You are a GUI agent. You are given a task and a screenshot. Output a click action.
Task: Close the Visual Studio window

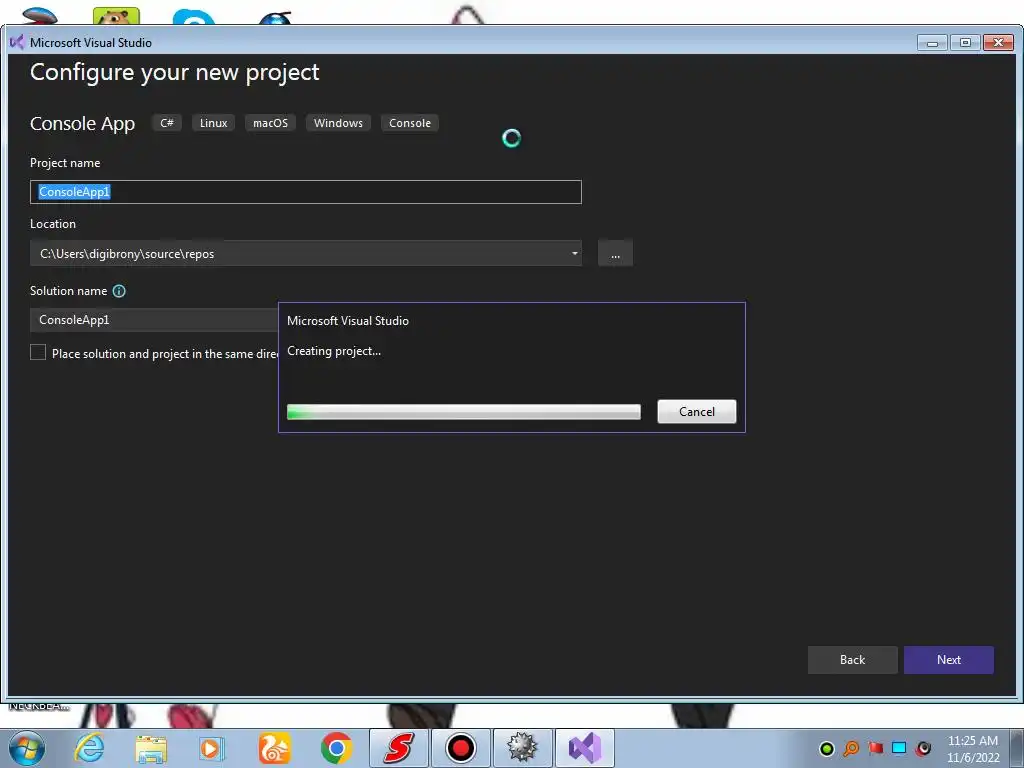[998, 43]
